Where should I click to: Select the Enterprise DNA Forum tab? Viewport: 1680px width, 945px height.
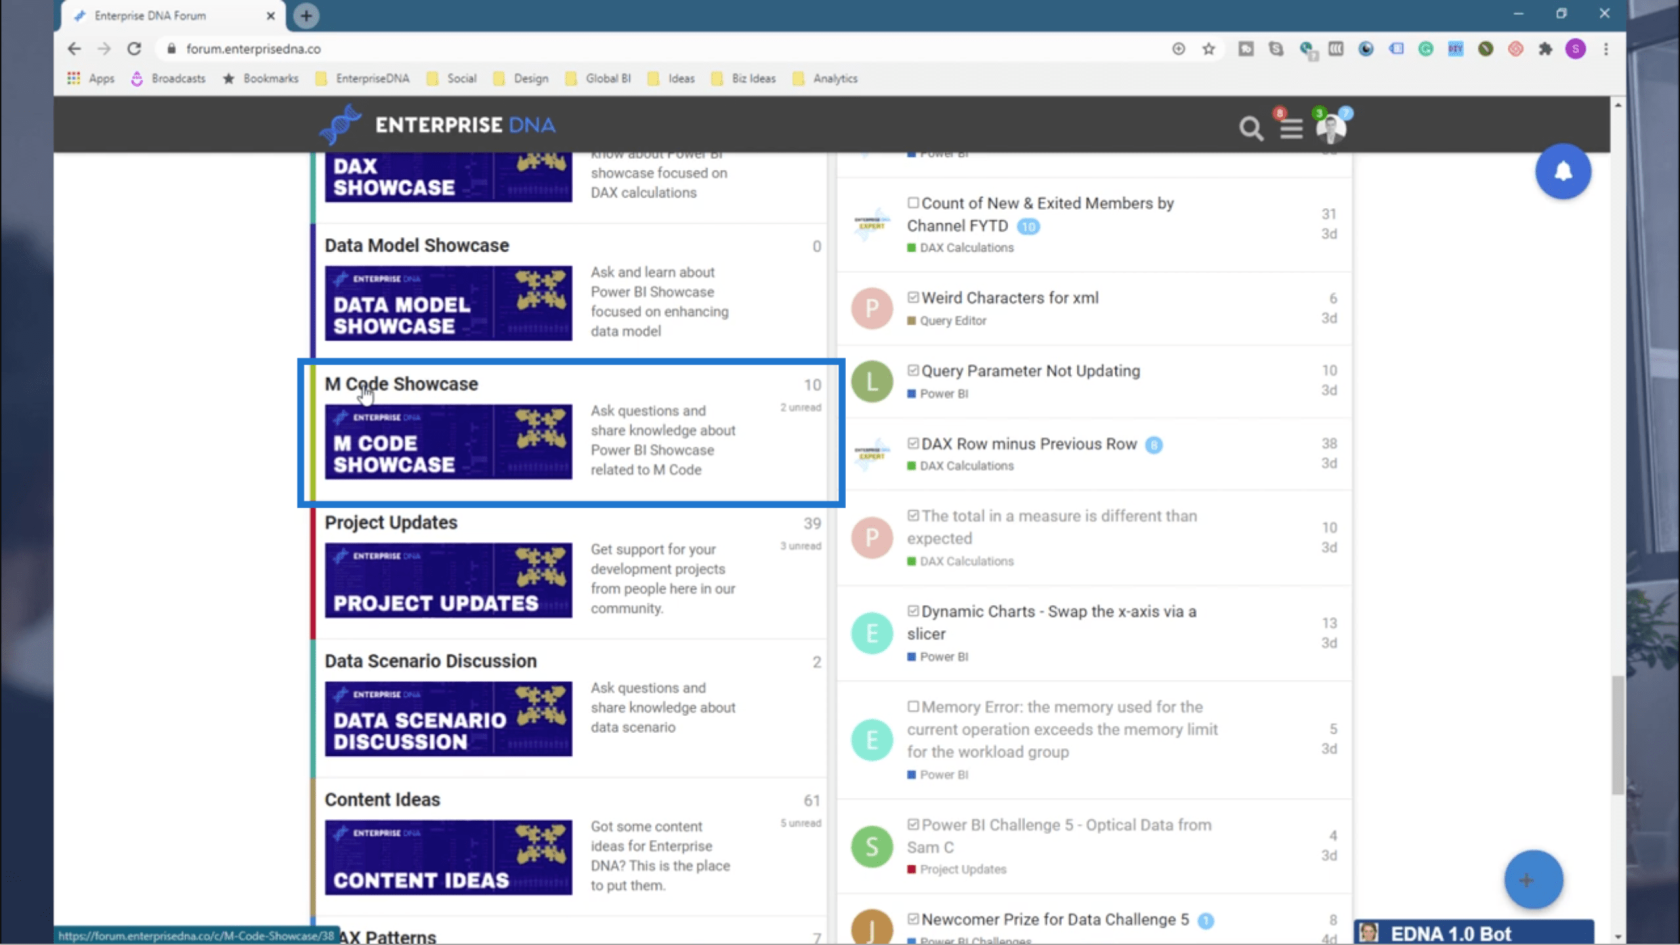point(172,16)
